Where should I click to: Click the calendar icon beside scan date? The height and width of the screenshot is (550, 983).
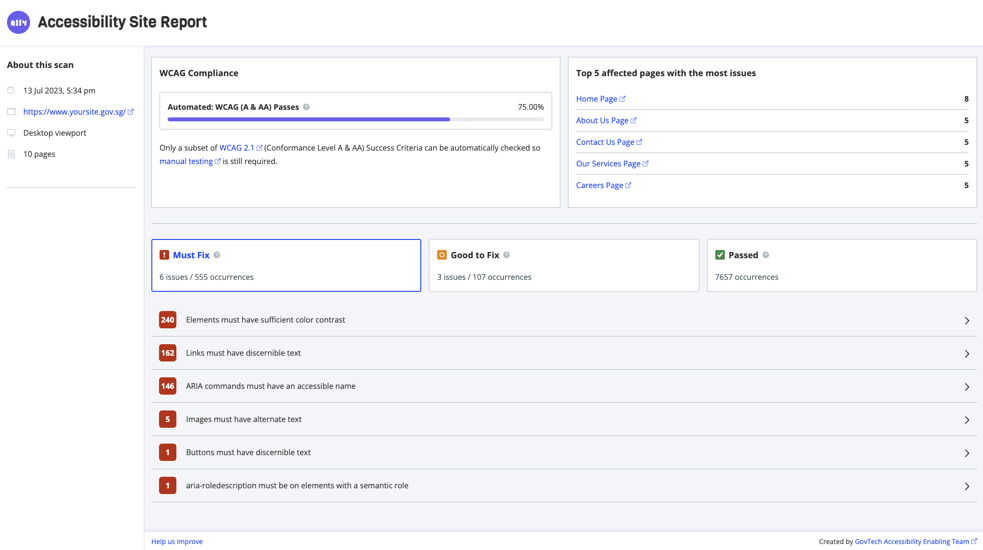point(11,91)
